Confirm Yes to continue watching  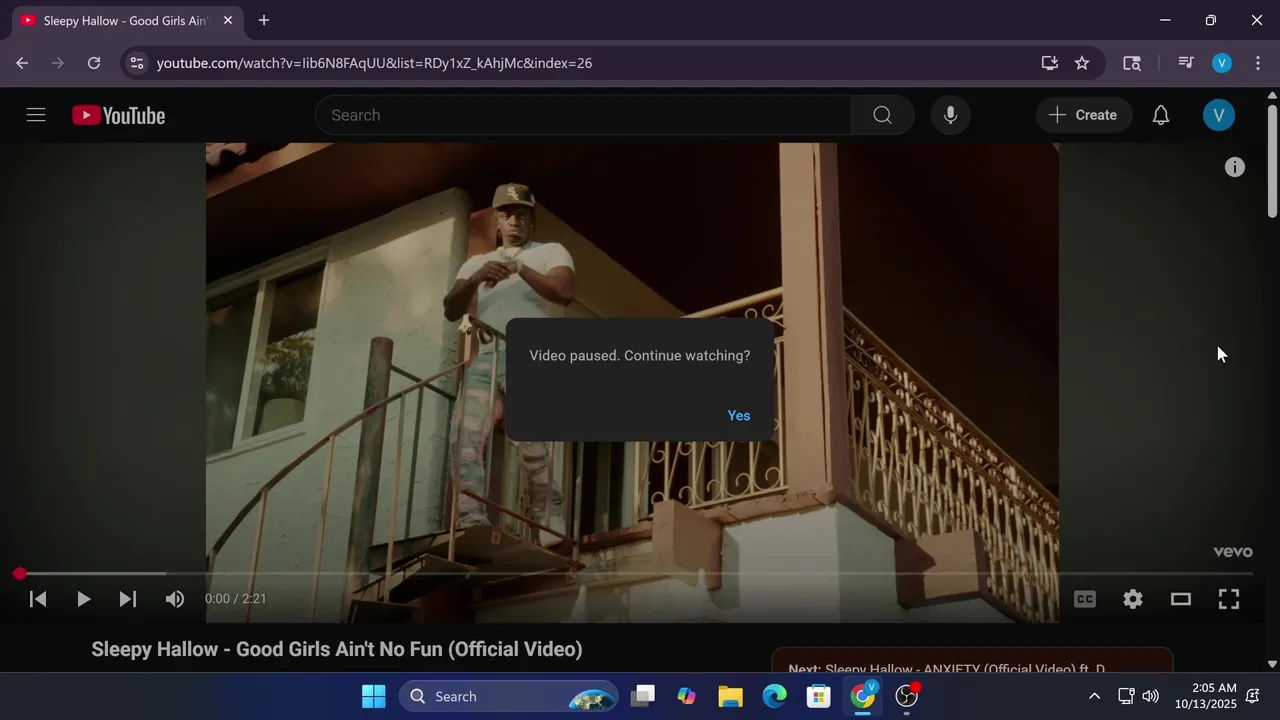739,415
